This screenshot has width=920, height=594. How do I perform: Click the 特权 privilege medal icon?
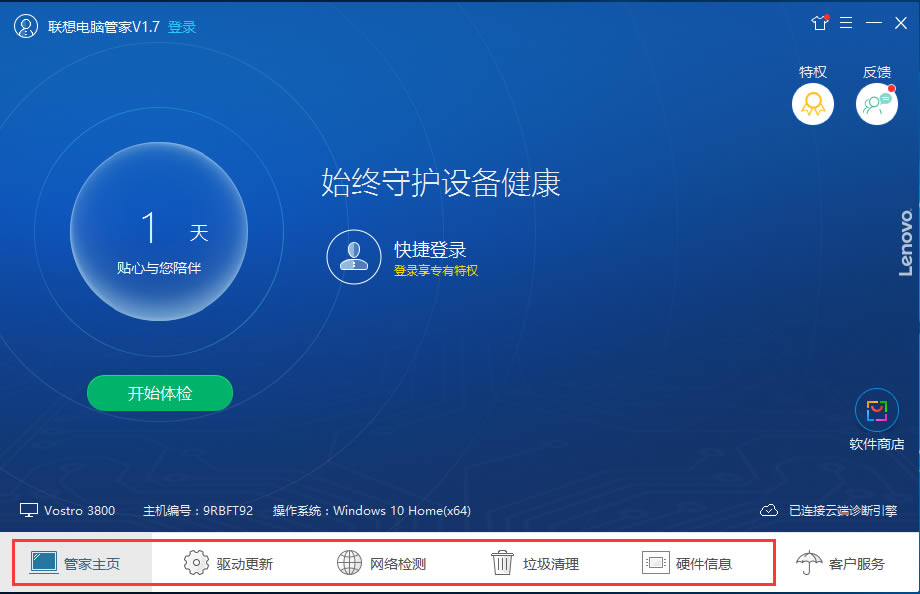click(x=813, y=104)
